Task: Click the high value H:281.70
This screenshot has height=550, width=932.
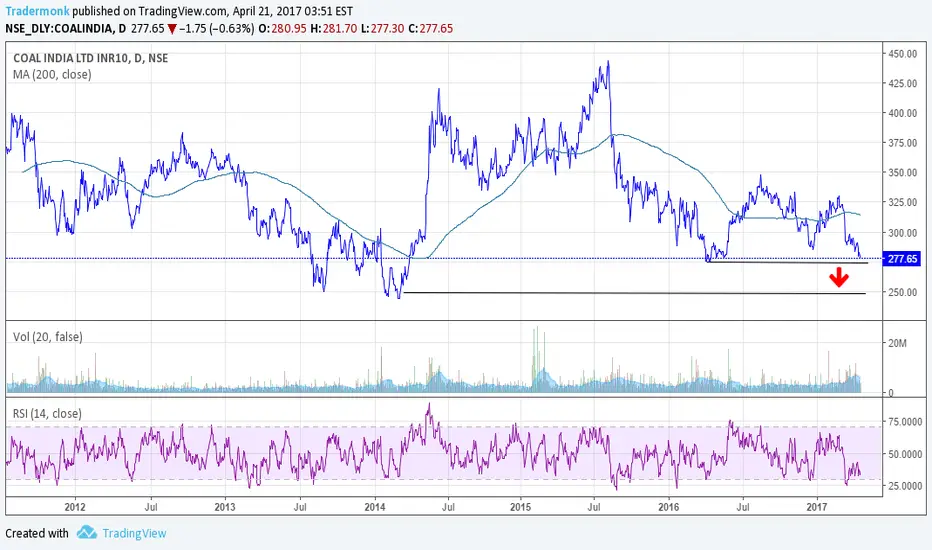Action: pyautogui.click(x=333, y=29)
